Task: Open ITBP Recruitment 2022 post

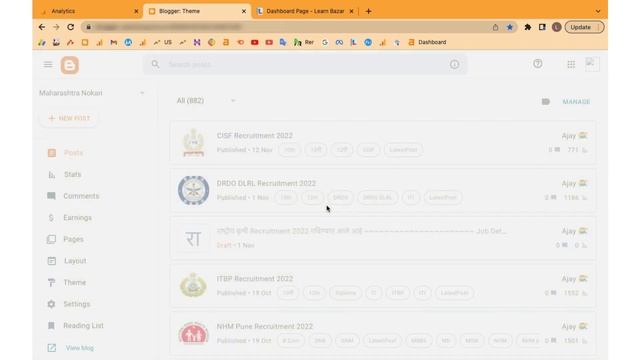Action: [255, 279]
